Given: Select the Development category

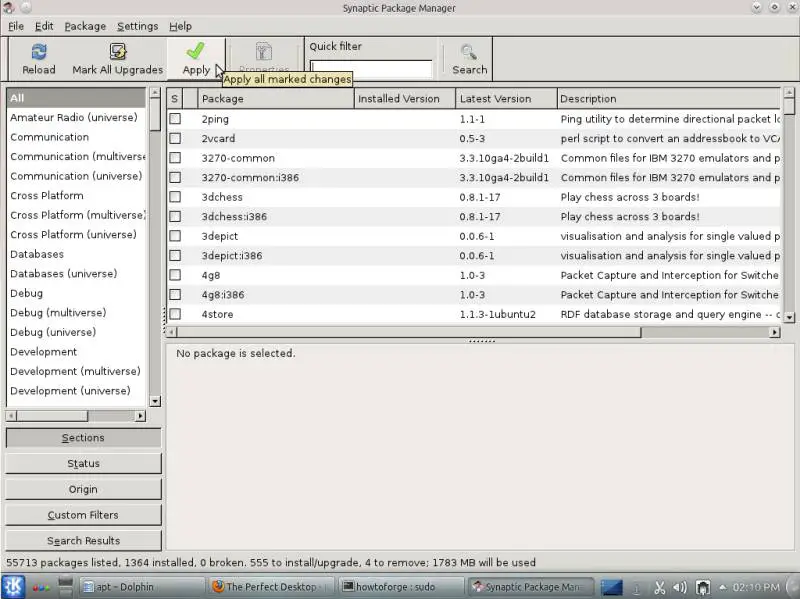Looking at the screenshot, I should (76, 352).
